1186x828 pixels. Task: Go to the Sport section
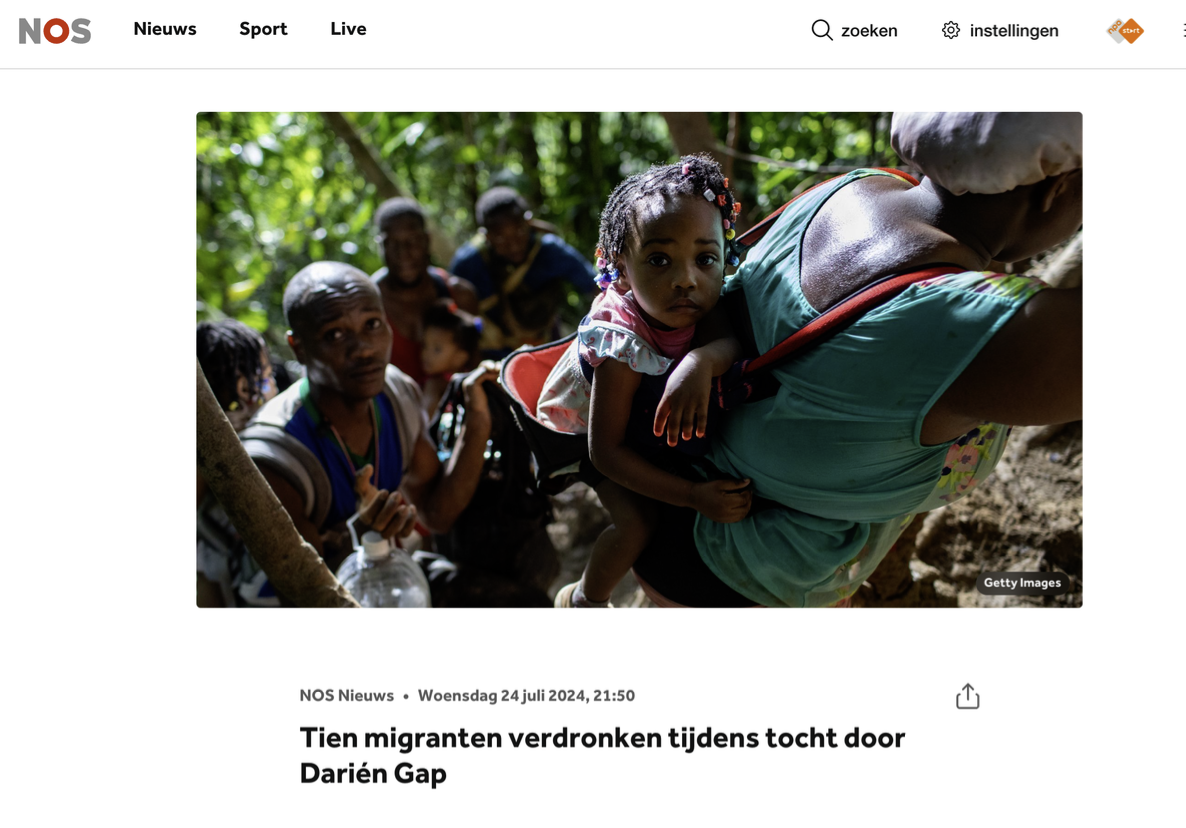coord(263,29)
